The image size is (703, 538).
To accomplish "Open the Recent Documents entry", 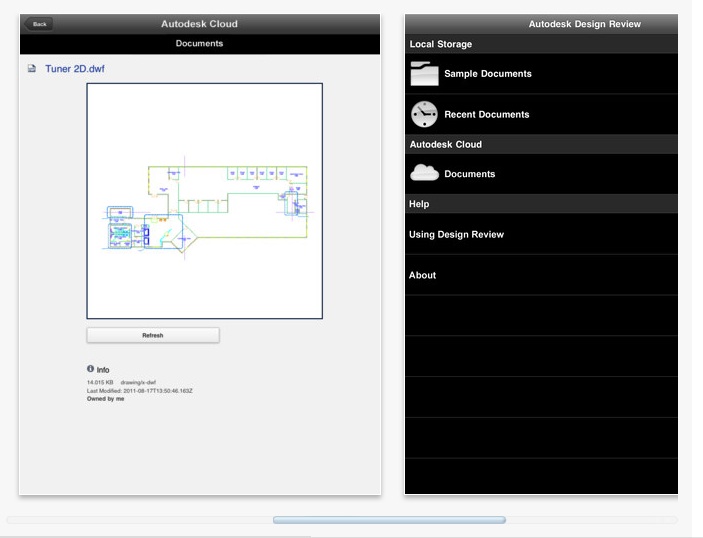I will point(541,114).
